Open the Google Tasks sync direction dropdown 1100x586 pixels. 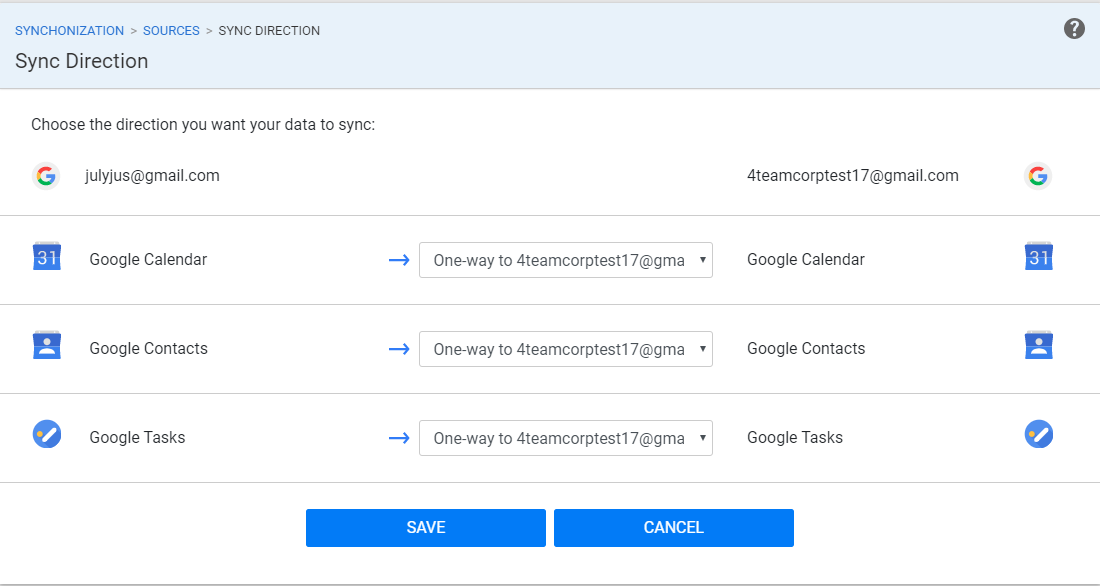[566, 438]
